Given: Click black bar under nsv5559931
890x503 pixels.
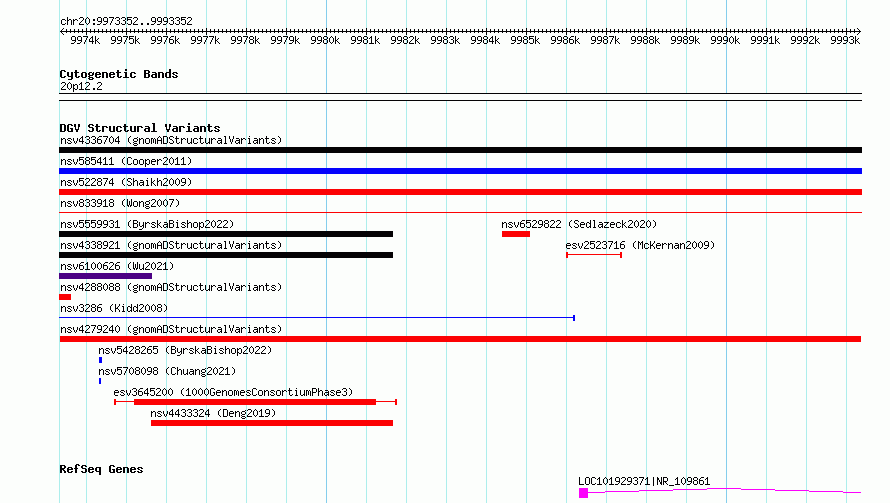Looking at the screenshot, I should tap(226, 234).
